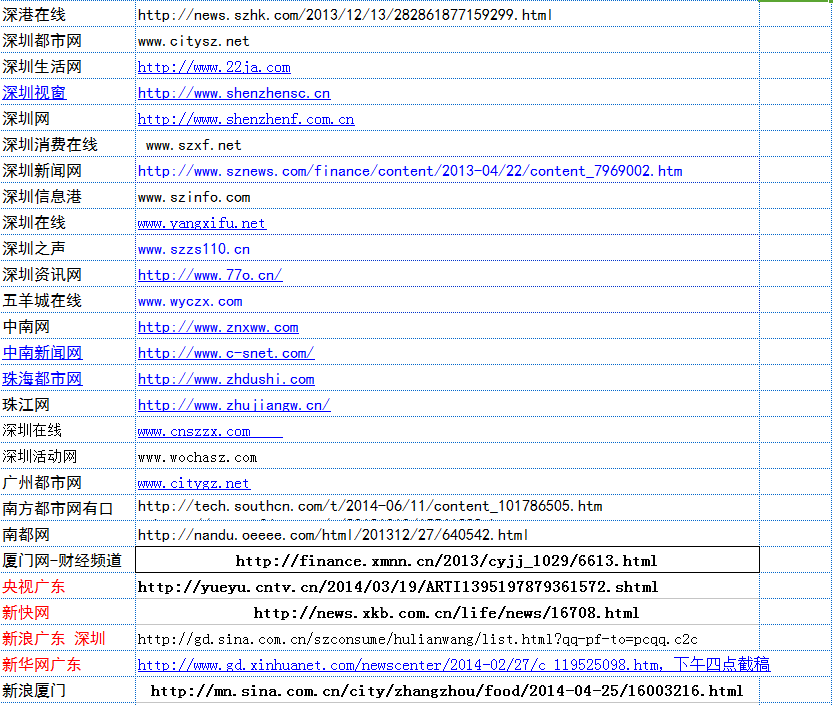Select the www.szxf.net cell
Viewport: 833px width, 705px height.
tap(447, 145)
